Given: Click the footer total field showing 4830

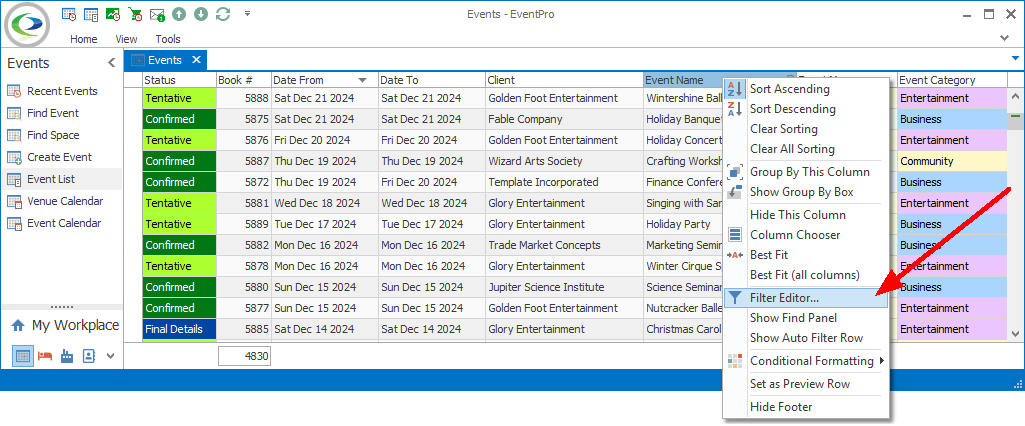Looking at the screenshot, I should 244,357.
